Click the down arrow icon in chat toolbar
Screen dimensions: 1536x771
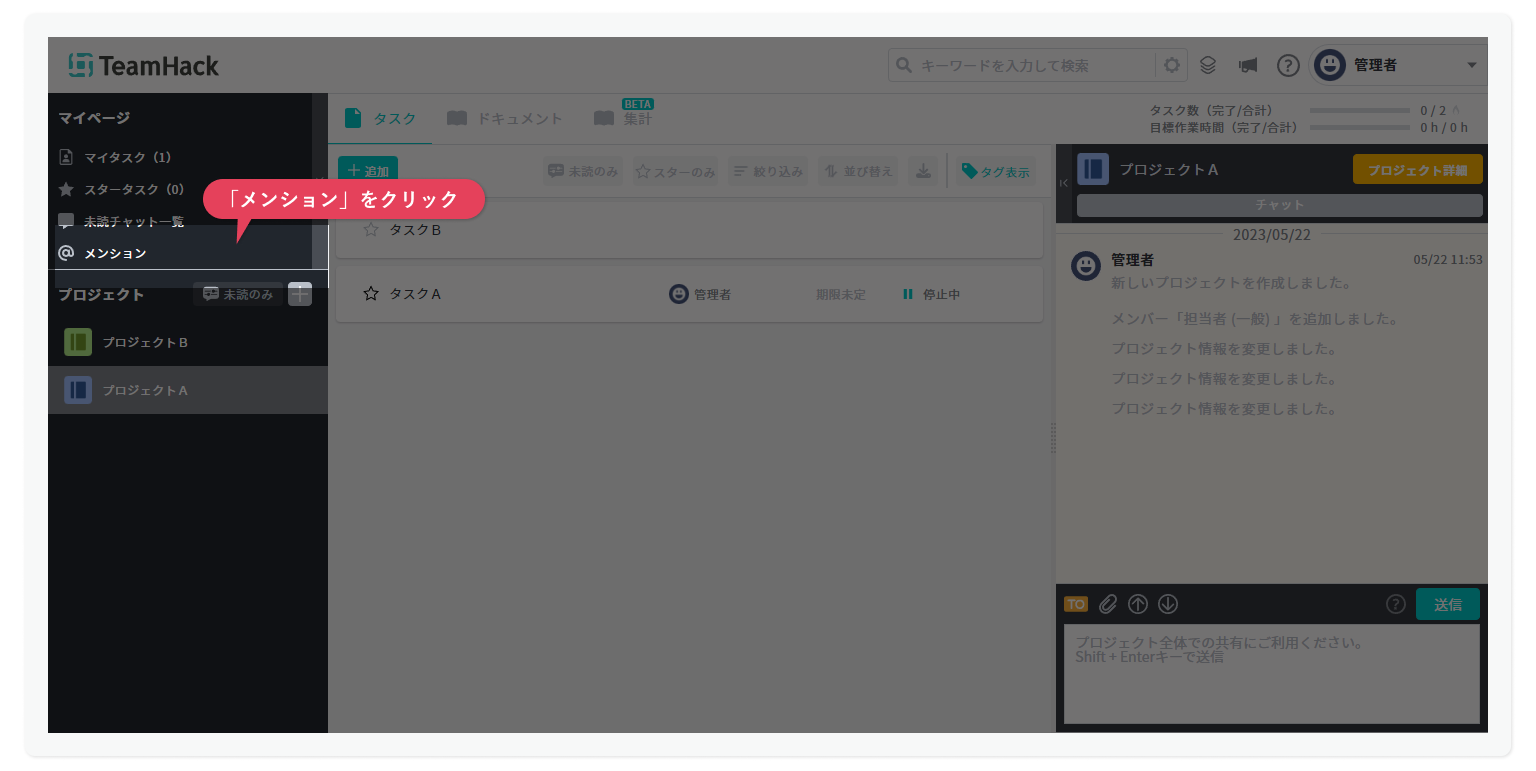coord(1168,604)
